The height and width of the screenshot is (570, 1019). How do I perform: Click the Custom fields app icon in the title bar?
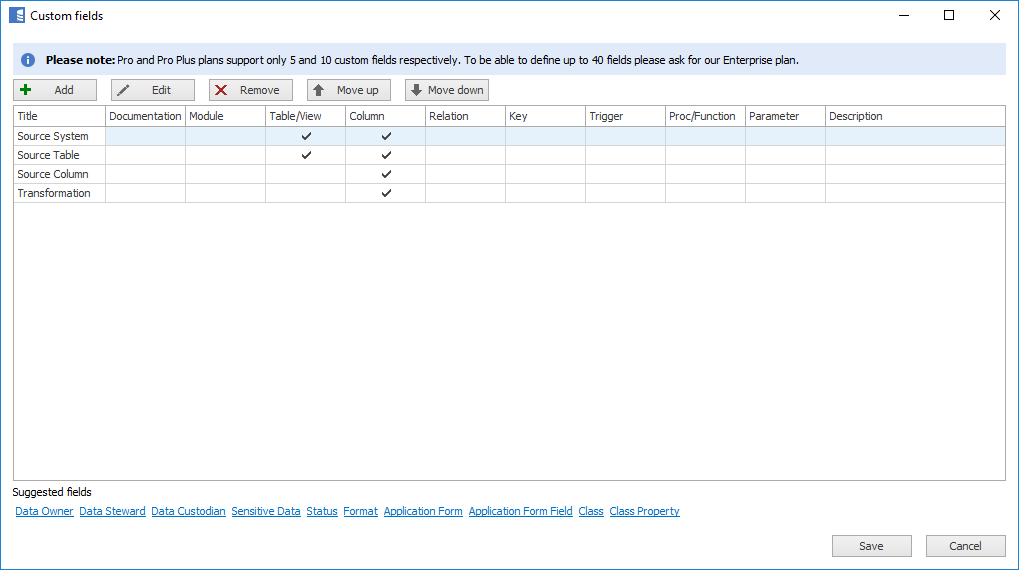(16, 16)
